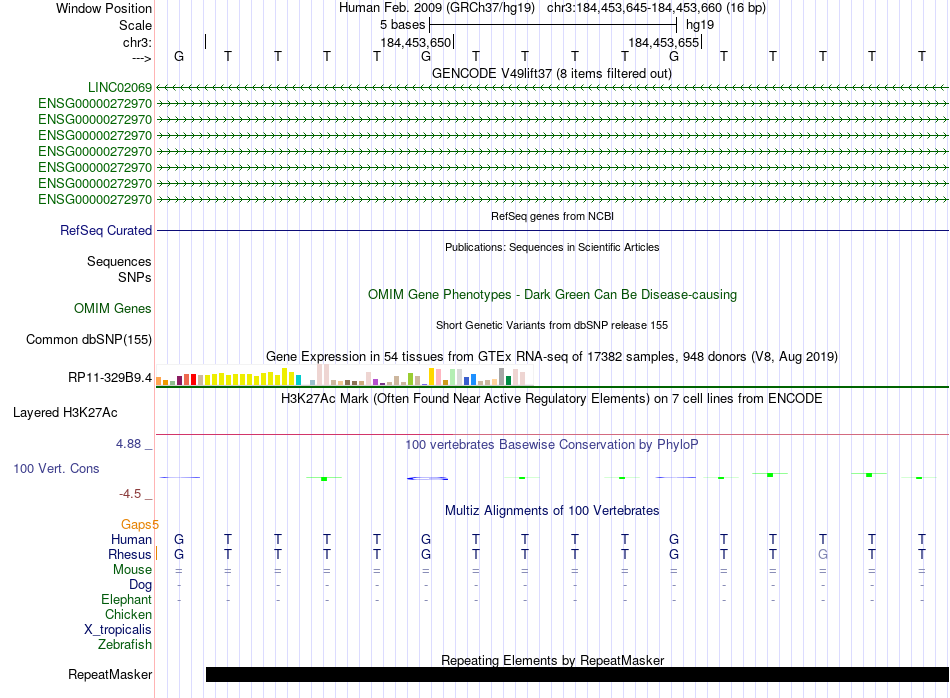Open the RP11-329B9.4 GTEx item label
950x698 pixels.
click(x=110, y=377)
